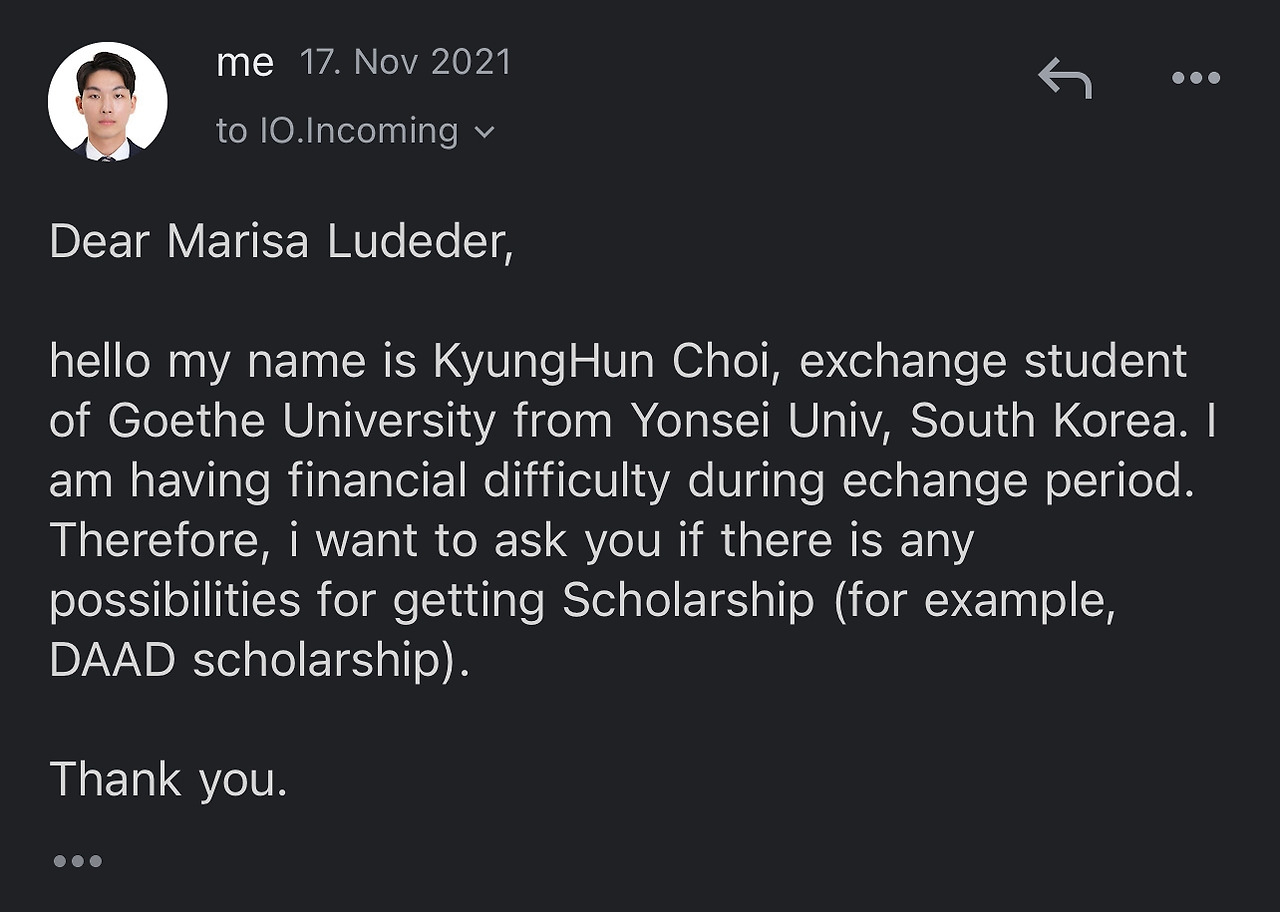1280x912 pixels.
Task: Click the word "Scholarship" before the parenthesis
Action: point(688,602)
